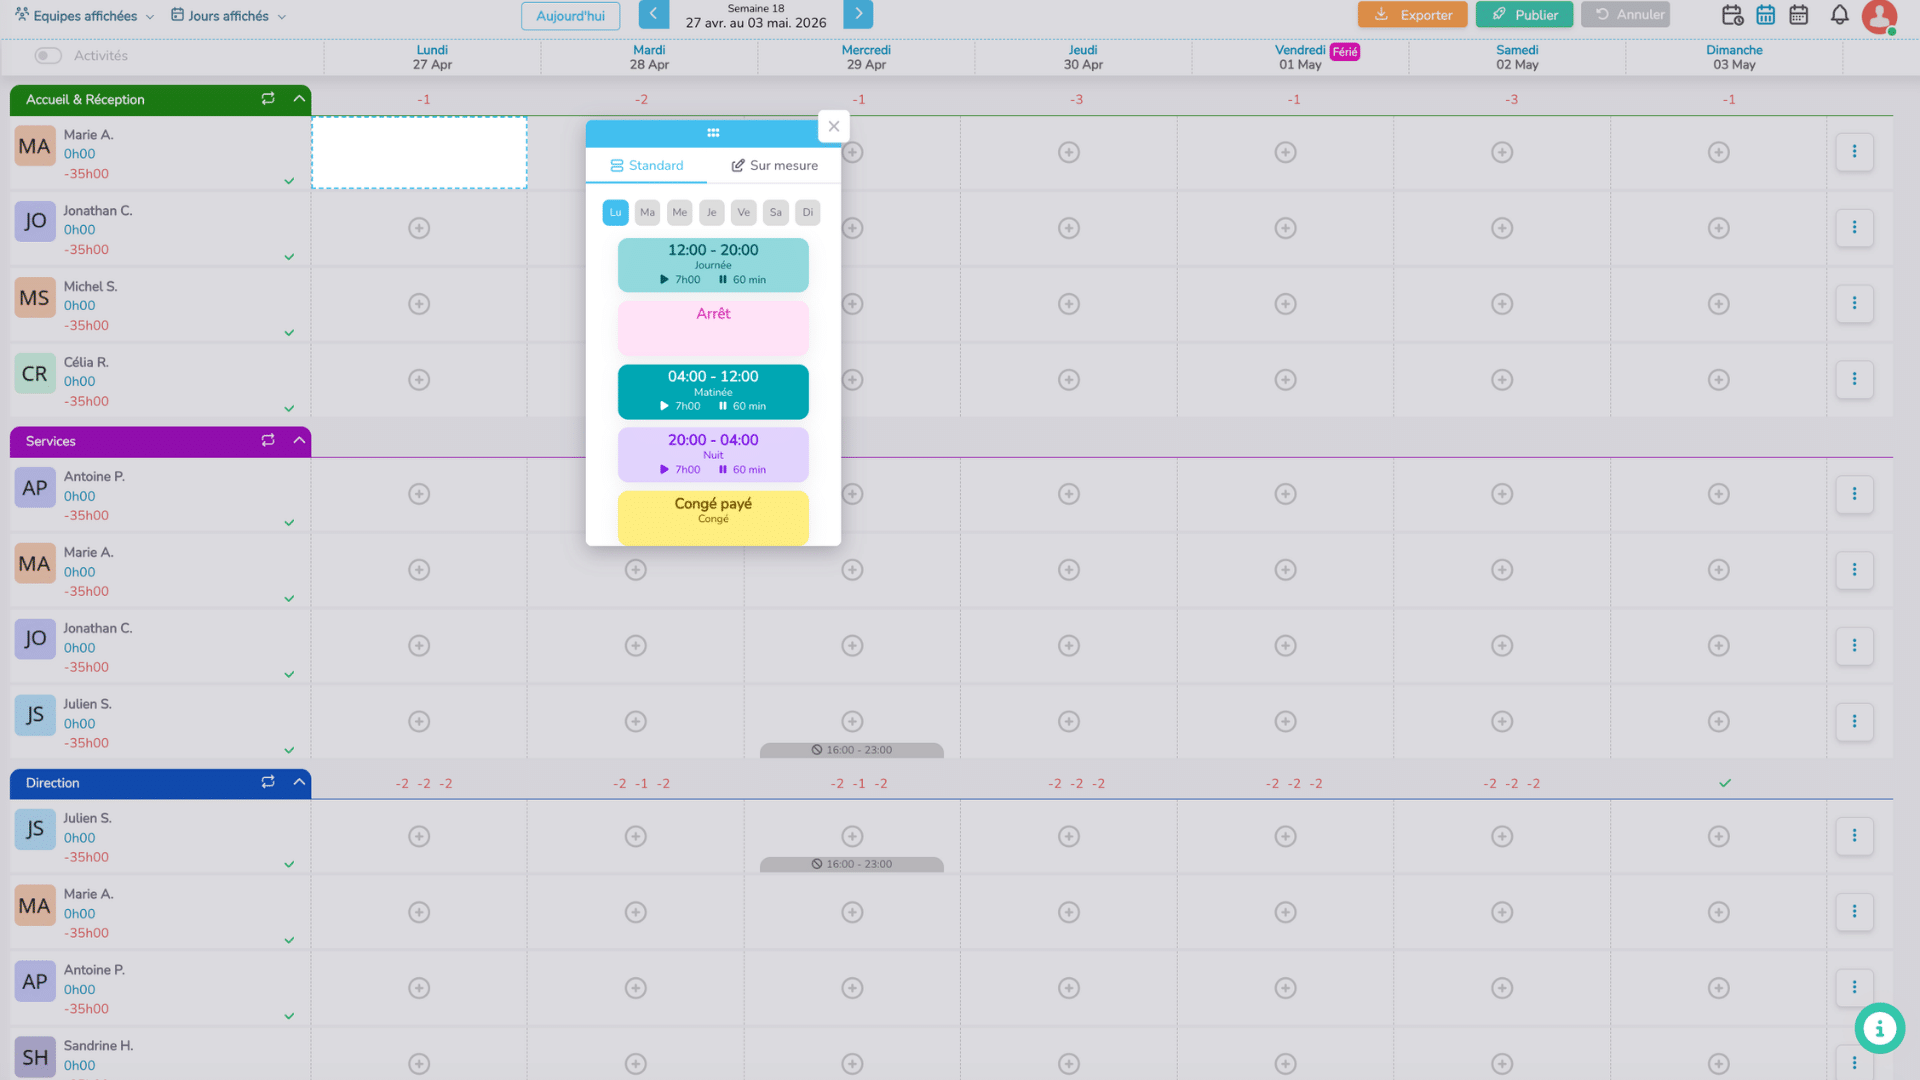
Task: Select Di day in shift popup
Action: (x=807, y=212)
